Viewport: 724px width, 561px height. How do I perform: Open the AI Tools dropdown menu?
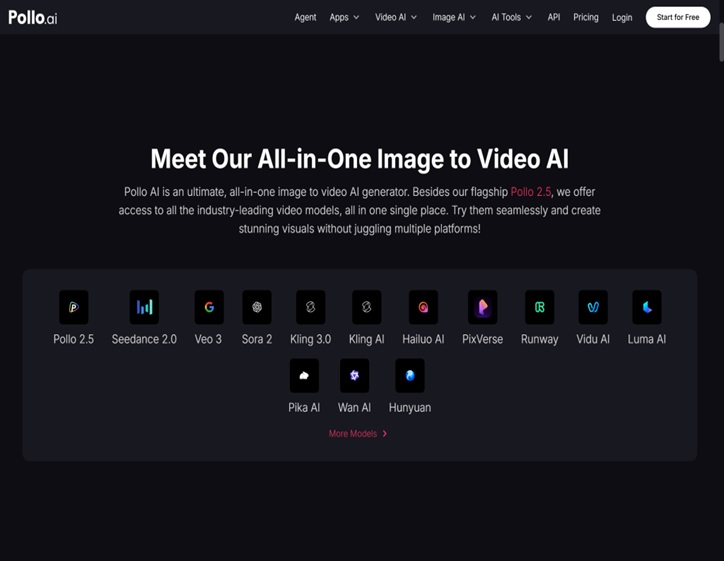pyautogui.click(x=512, y=18)
